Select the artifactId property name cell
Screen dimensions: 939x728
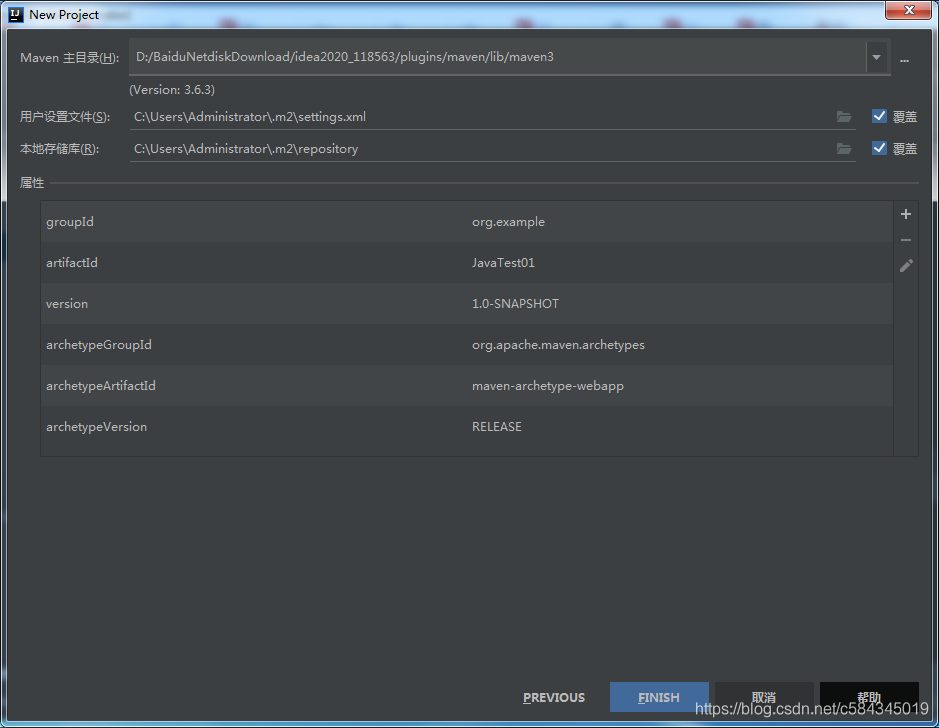click(254, 263)
